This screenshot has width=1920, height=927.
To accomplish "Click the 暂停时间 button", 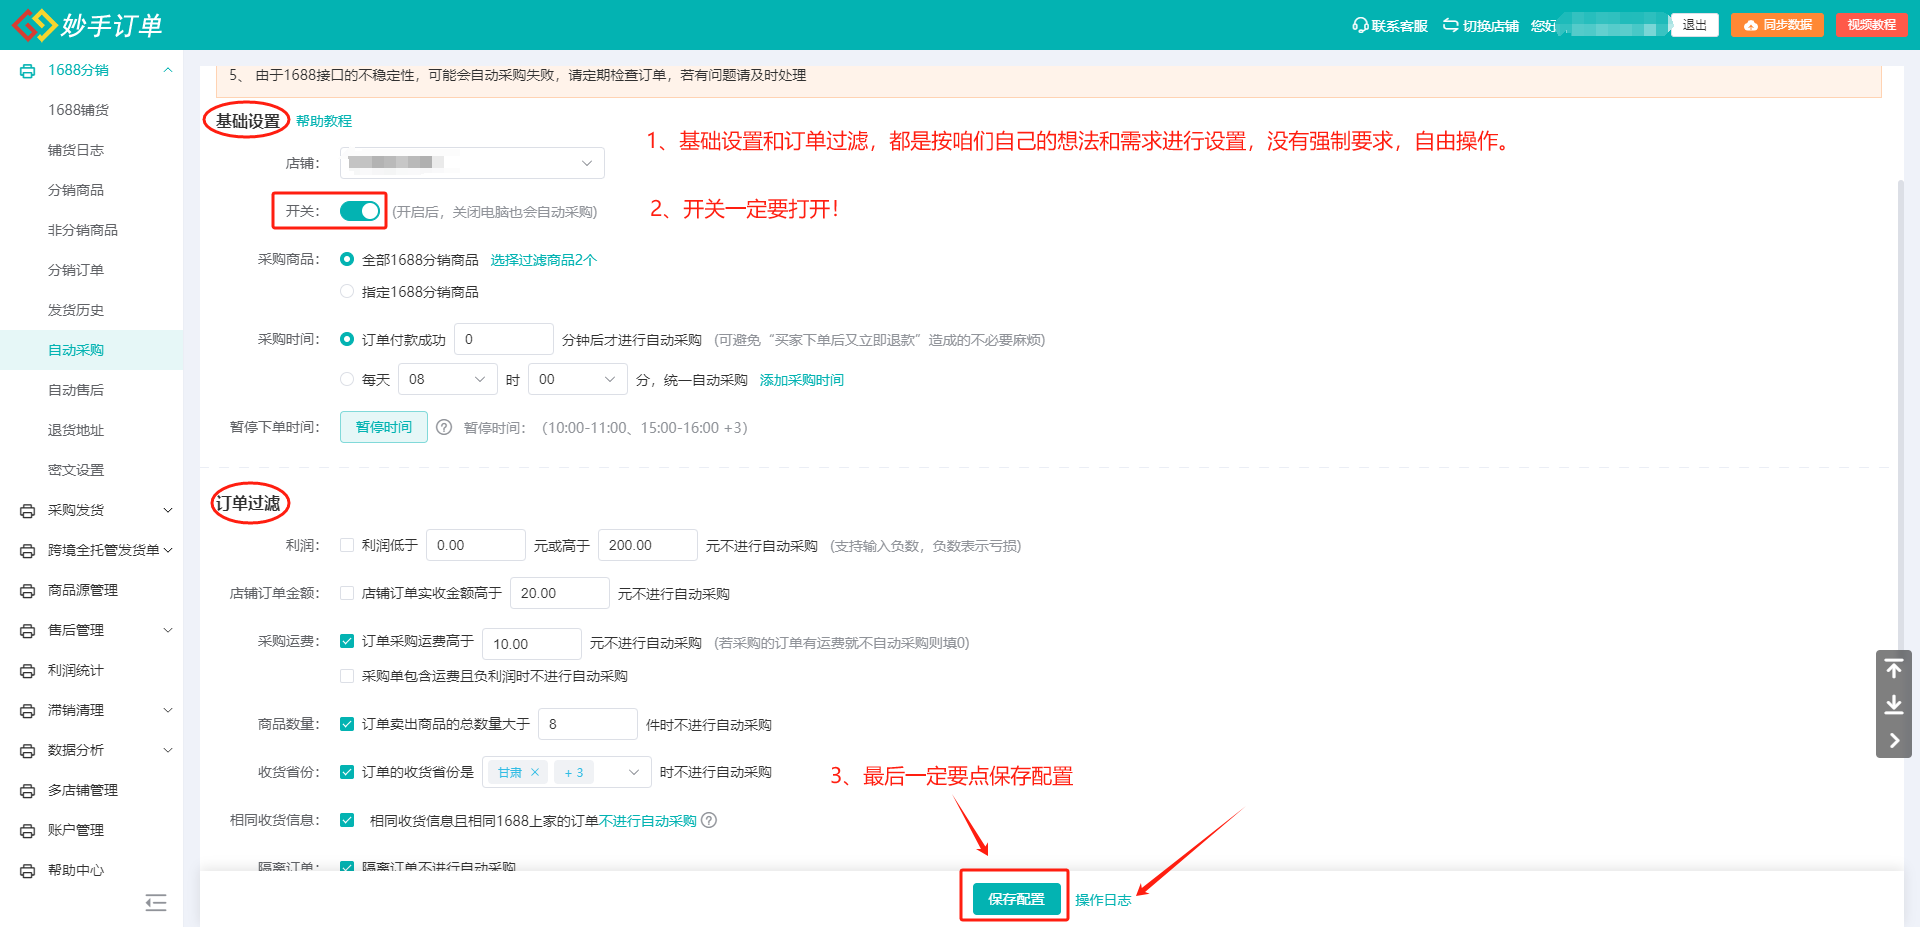I will pyautogui.click(x=384, y=427).
